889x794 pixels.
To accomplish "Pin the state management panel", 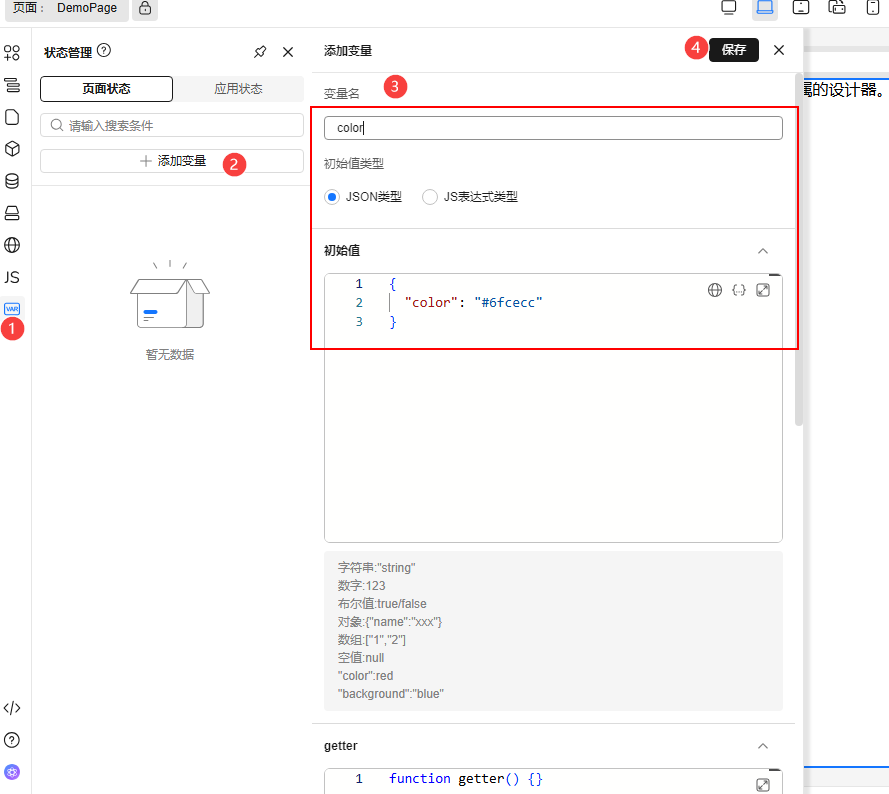I will [260, 52].
